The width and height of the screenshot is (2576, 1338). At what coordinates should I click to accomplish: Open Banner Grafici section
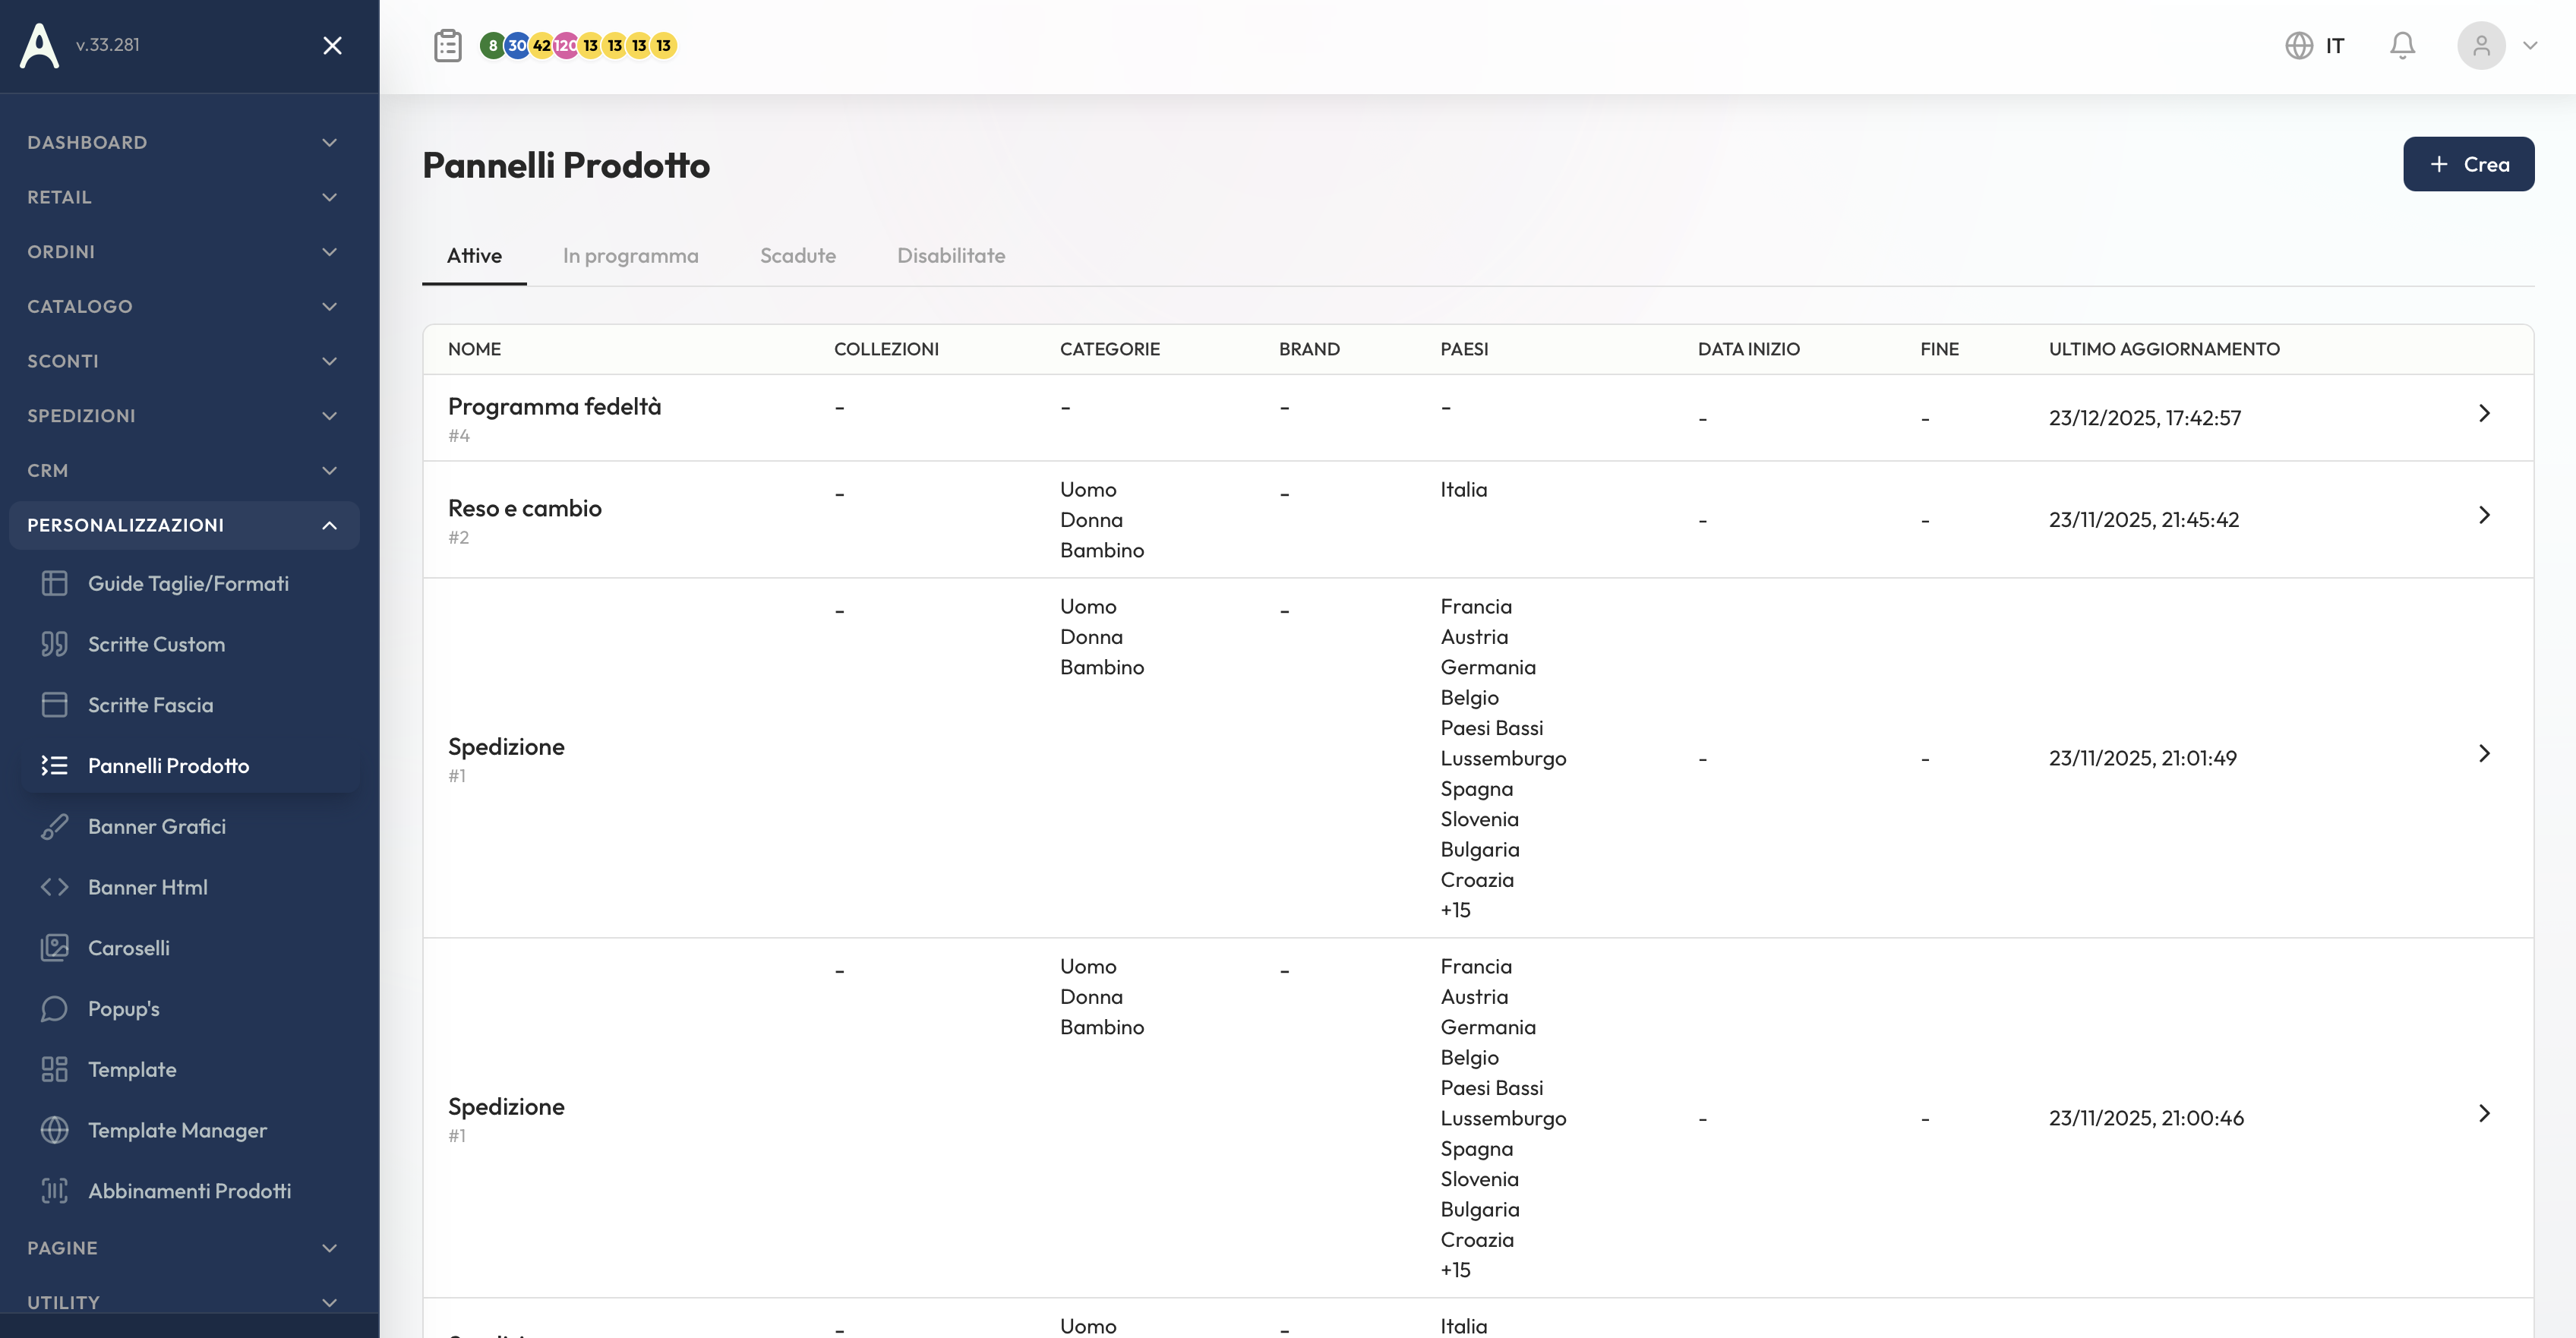189,826
